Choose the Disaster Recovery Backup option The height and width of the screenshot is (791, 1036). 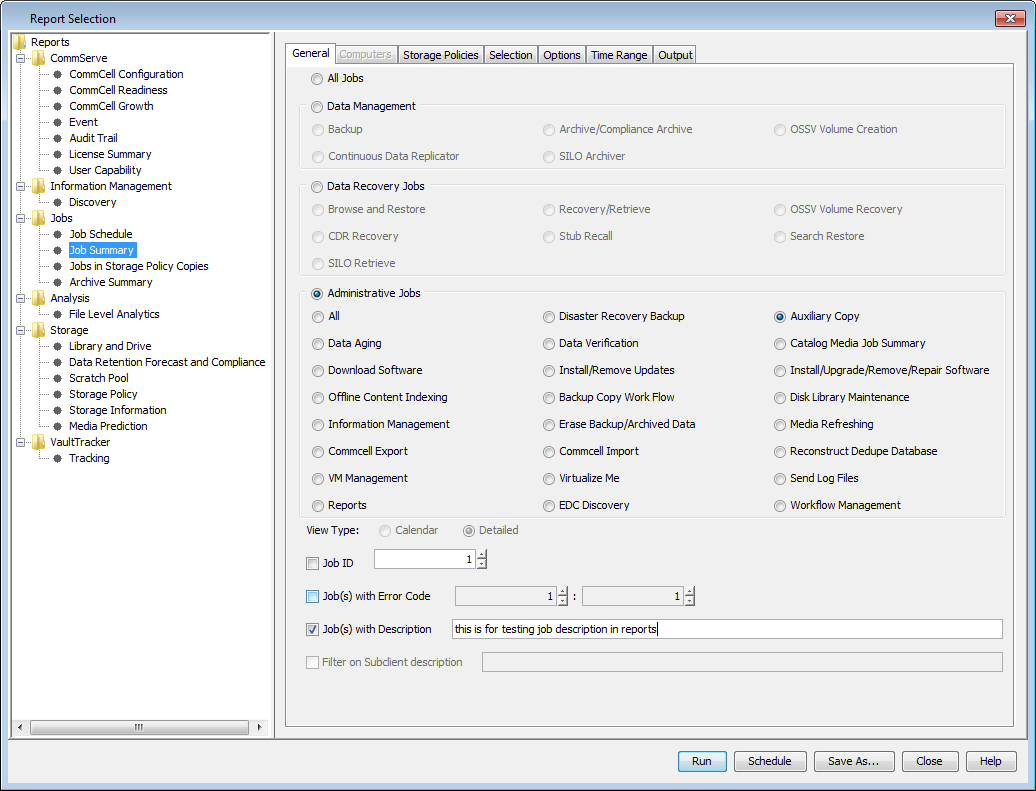tap(548, 317)
